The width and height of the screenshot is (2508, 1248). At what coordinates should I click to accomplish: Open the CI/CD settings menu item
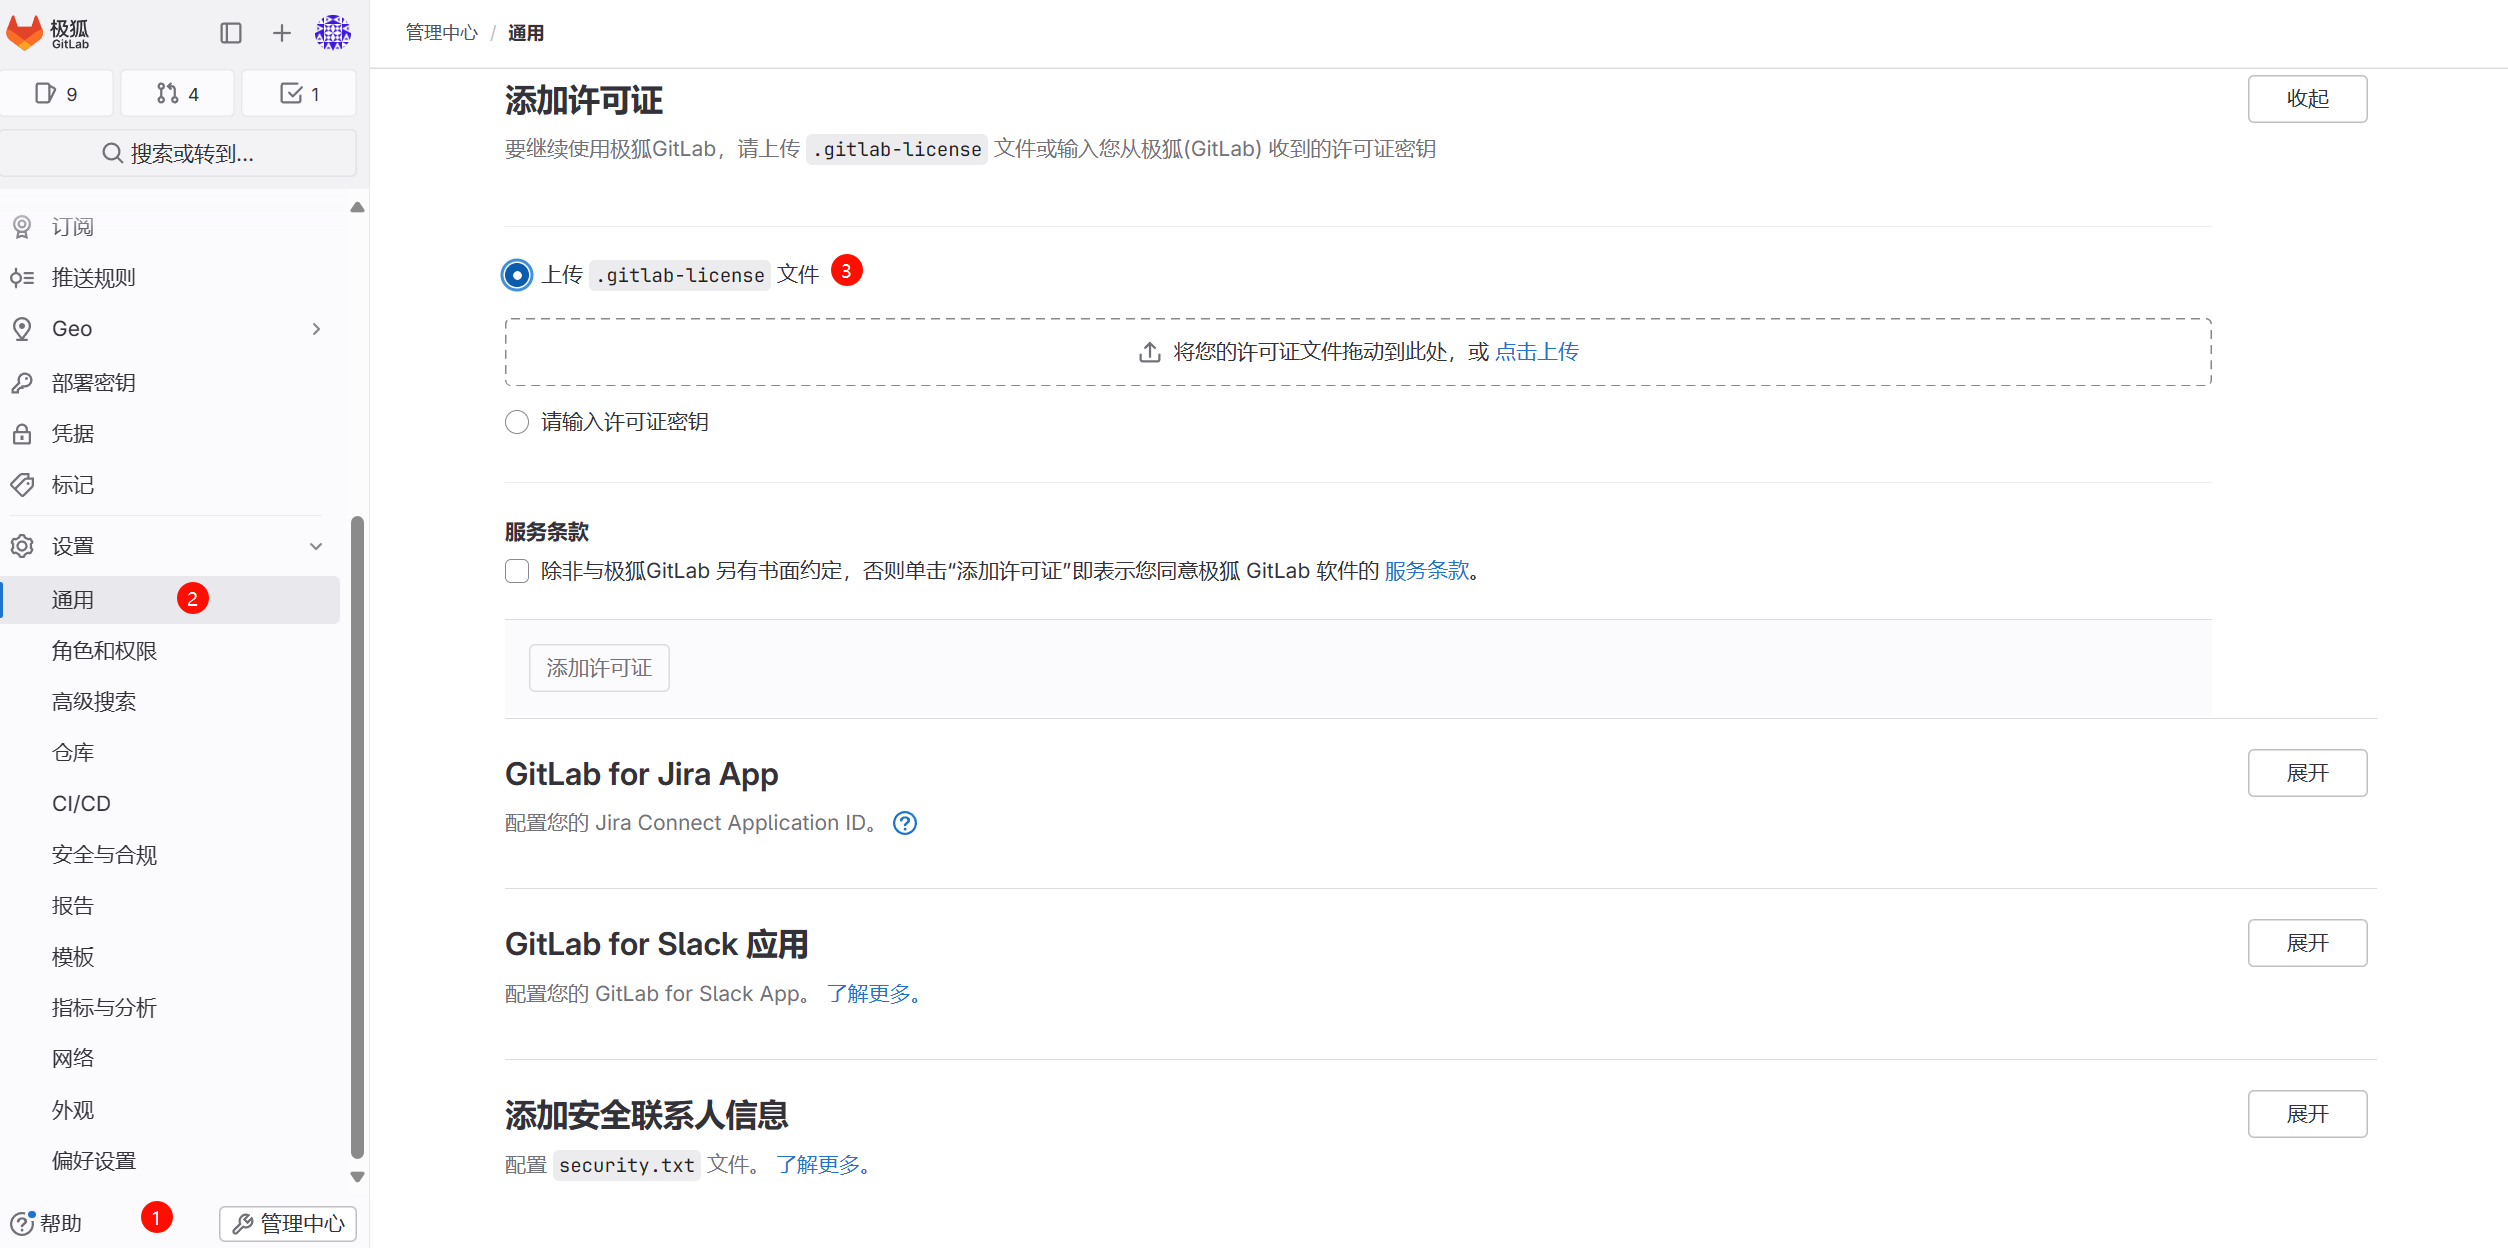(x=80, y=803)
